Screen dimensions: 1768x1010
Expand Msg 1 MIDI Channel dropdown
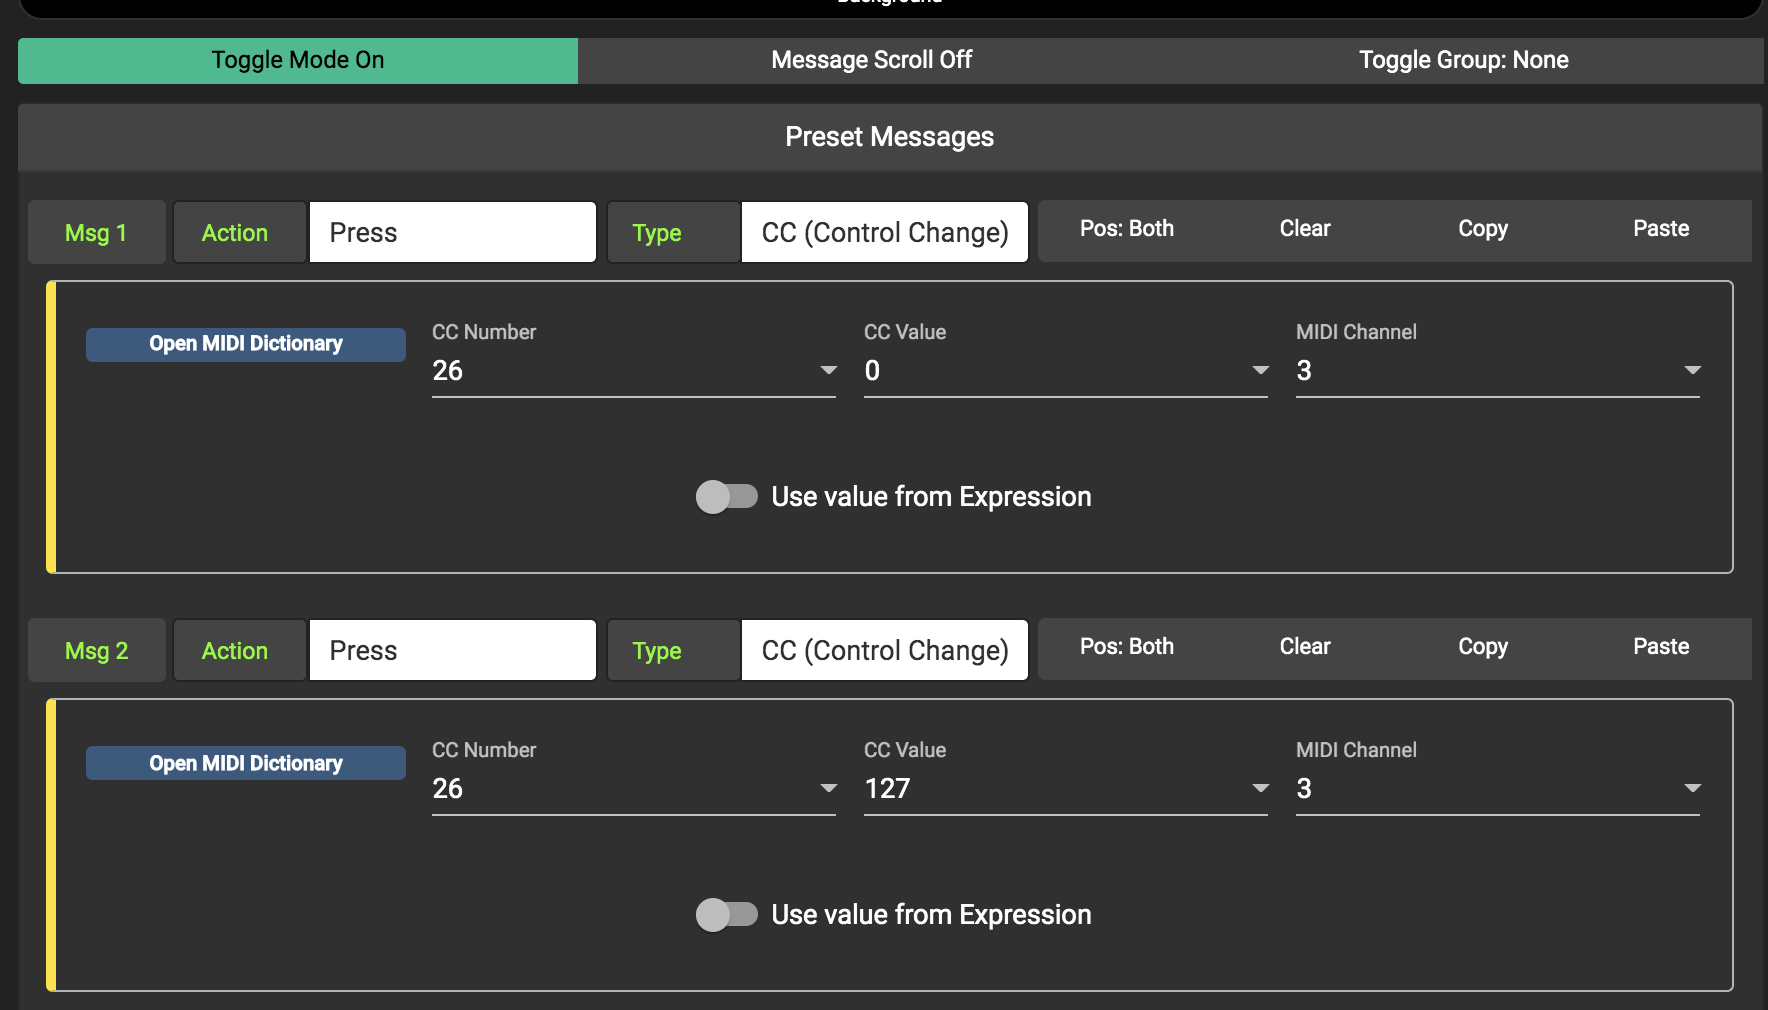(x=1497, y=371)
